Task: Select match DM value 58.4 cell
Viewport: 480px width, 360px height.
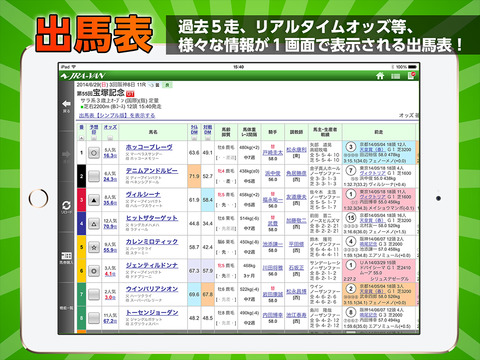Action: pyautogui.click(x=208, y=200)
